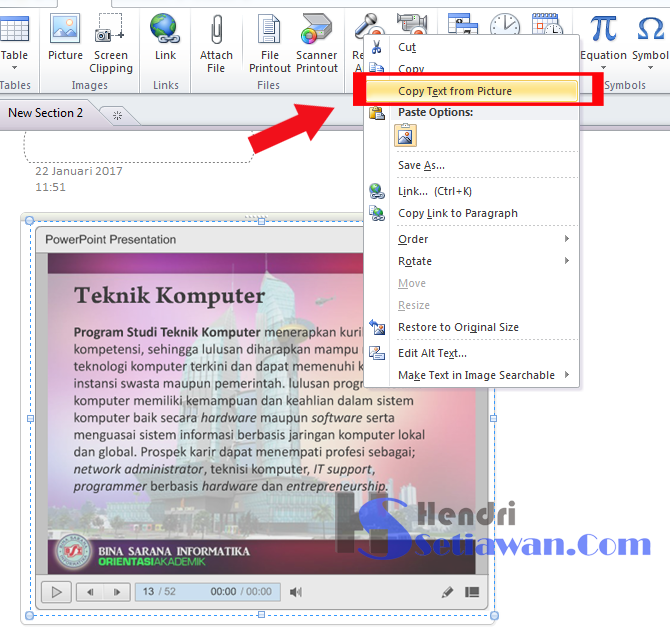Create a new section tab
The width and height of the screenshot is (670, 640).
click(x=118, y=115)
